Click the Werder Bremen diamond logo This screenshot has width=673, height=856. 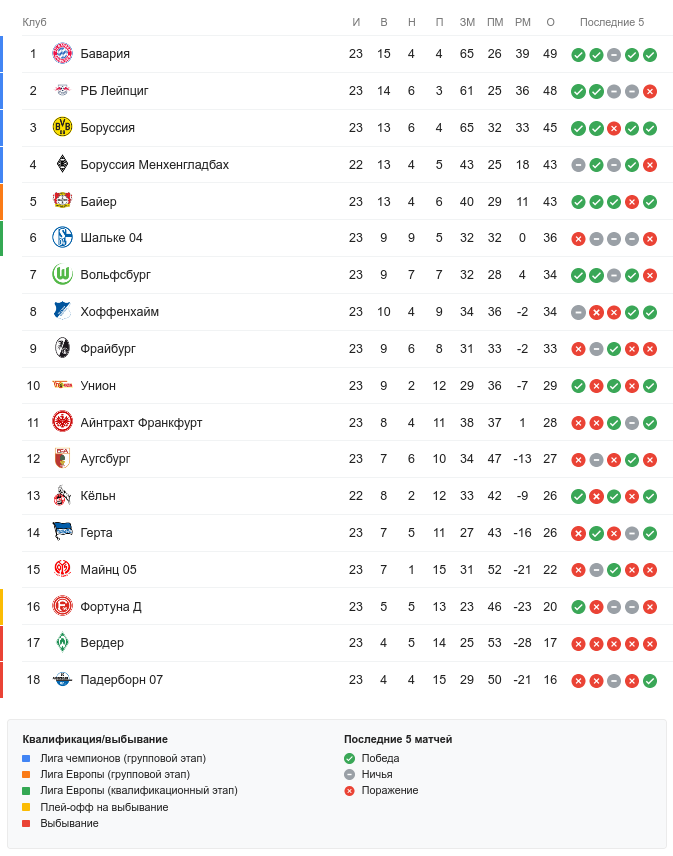[x=62, y=643]
